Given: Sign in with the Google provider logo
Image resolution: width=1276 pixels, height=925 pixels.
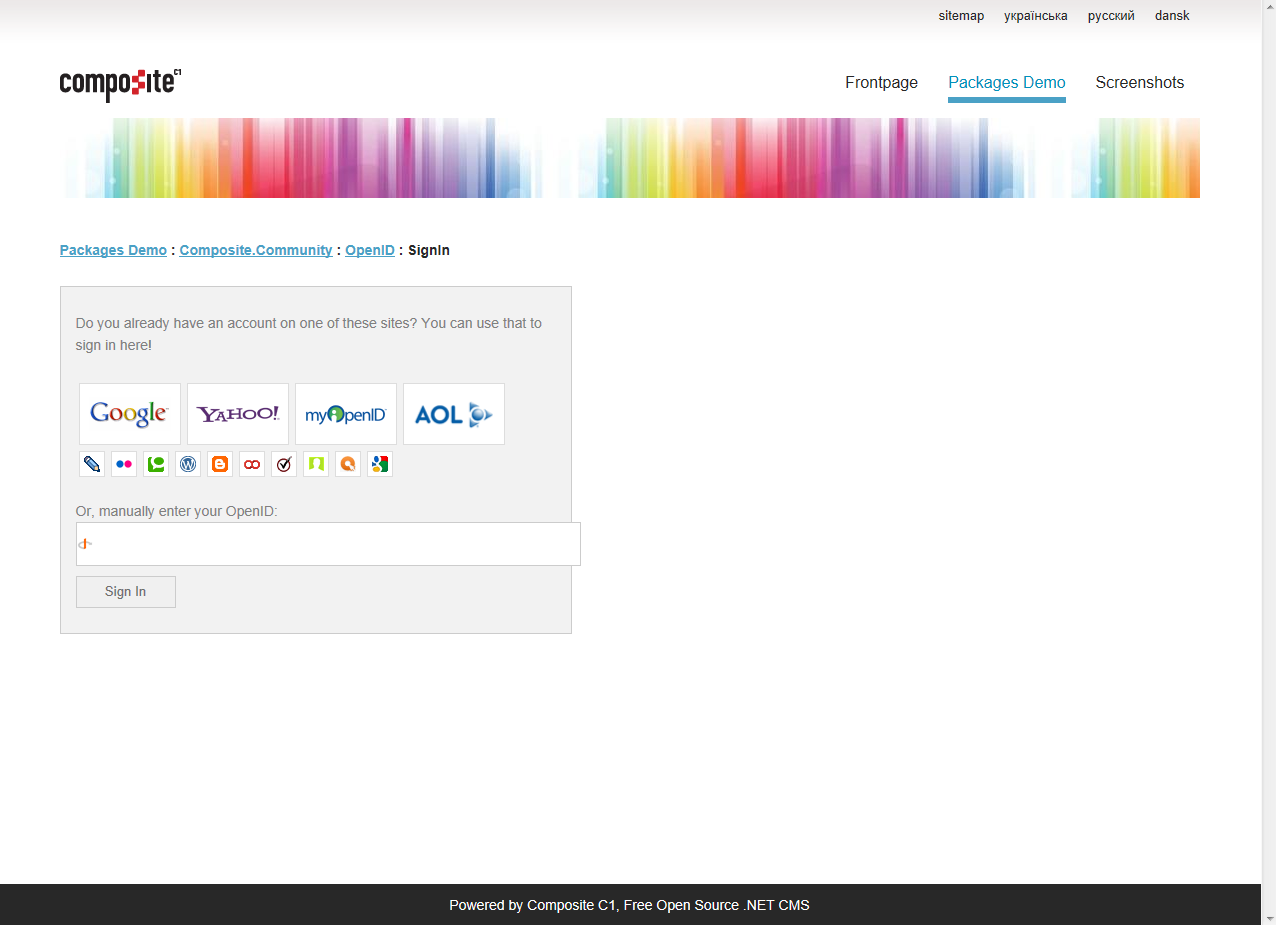Looking at the screenshot, I should [x=130, y=414].
